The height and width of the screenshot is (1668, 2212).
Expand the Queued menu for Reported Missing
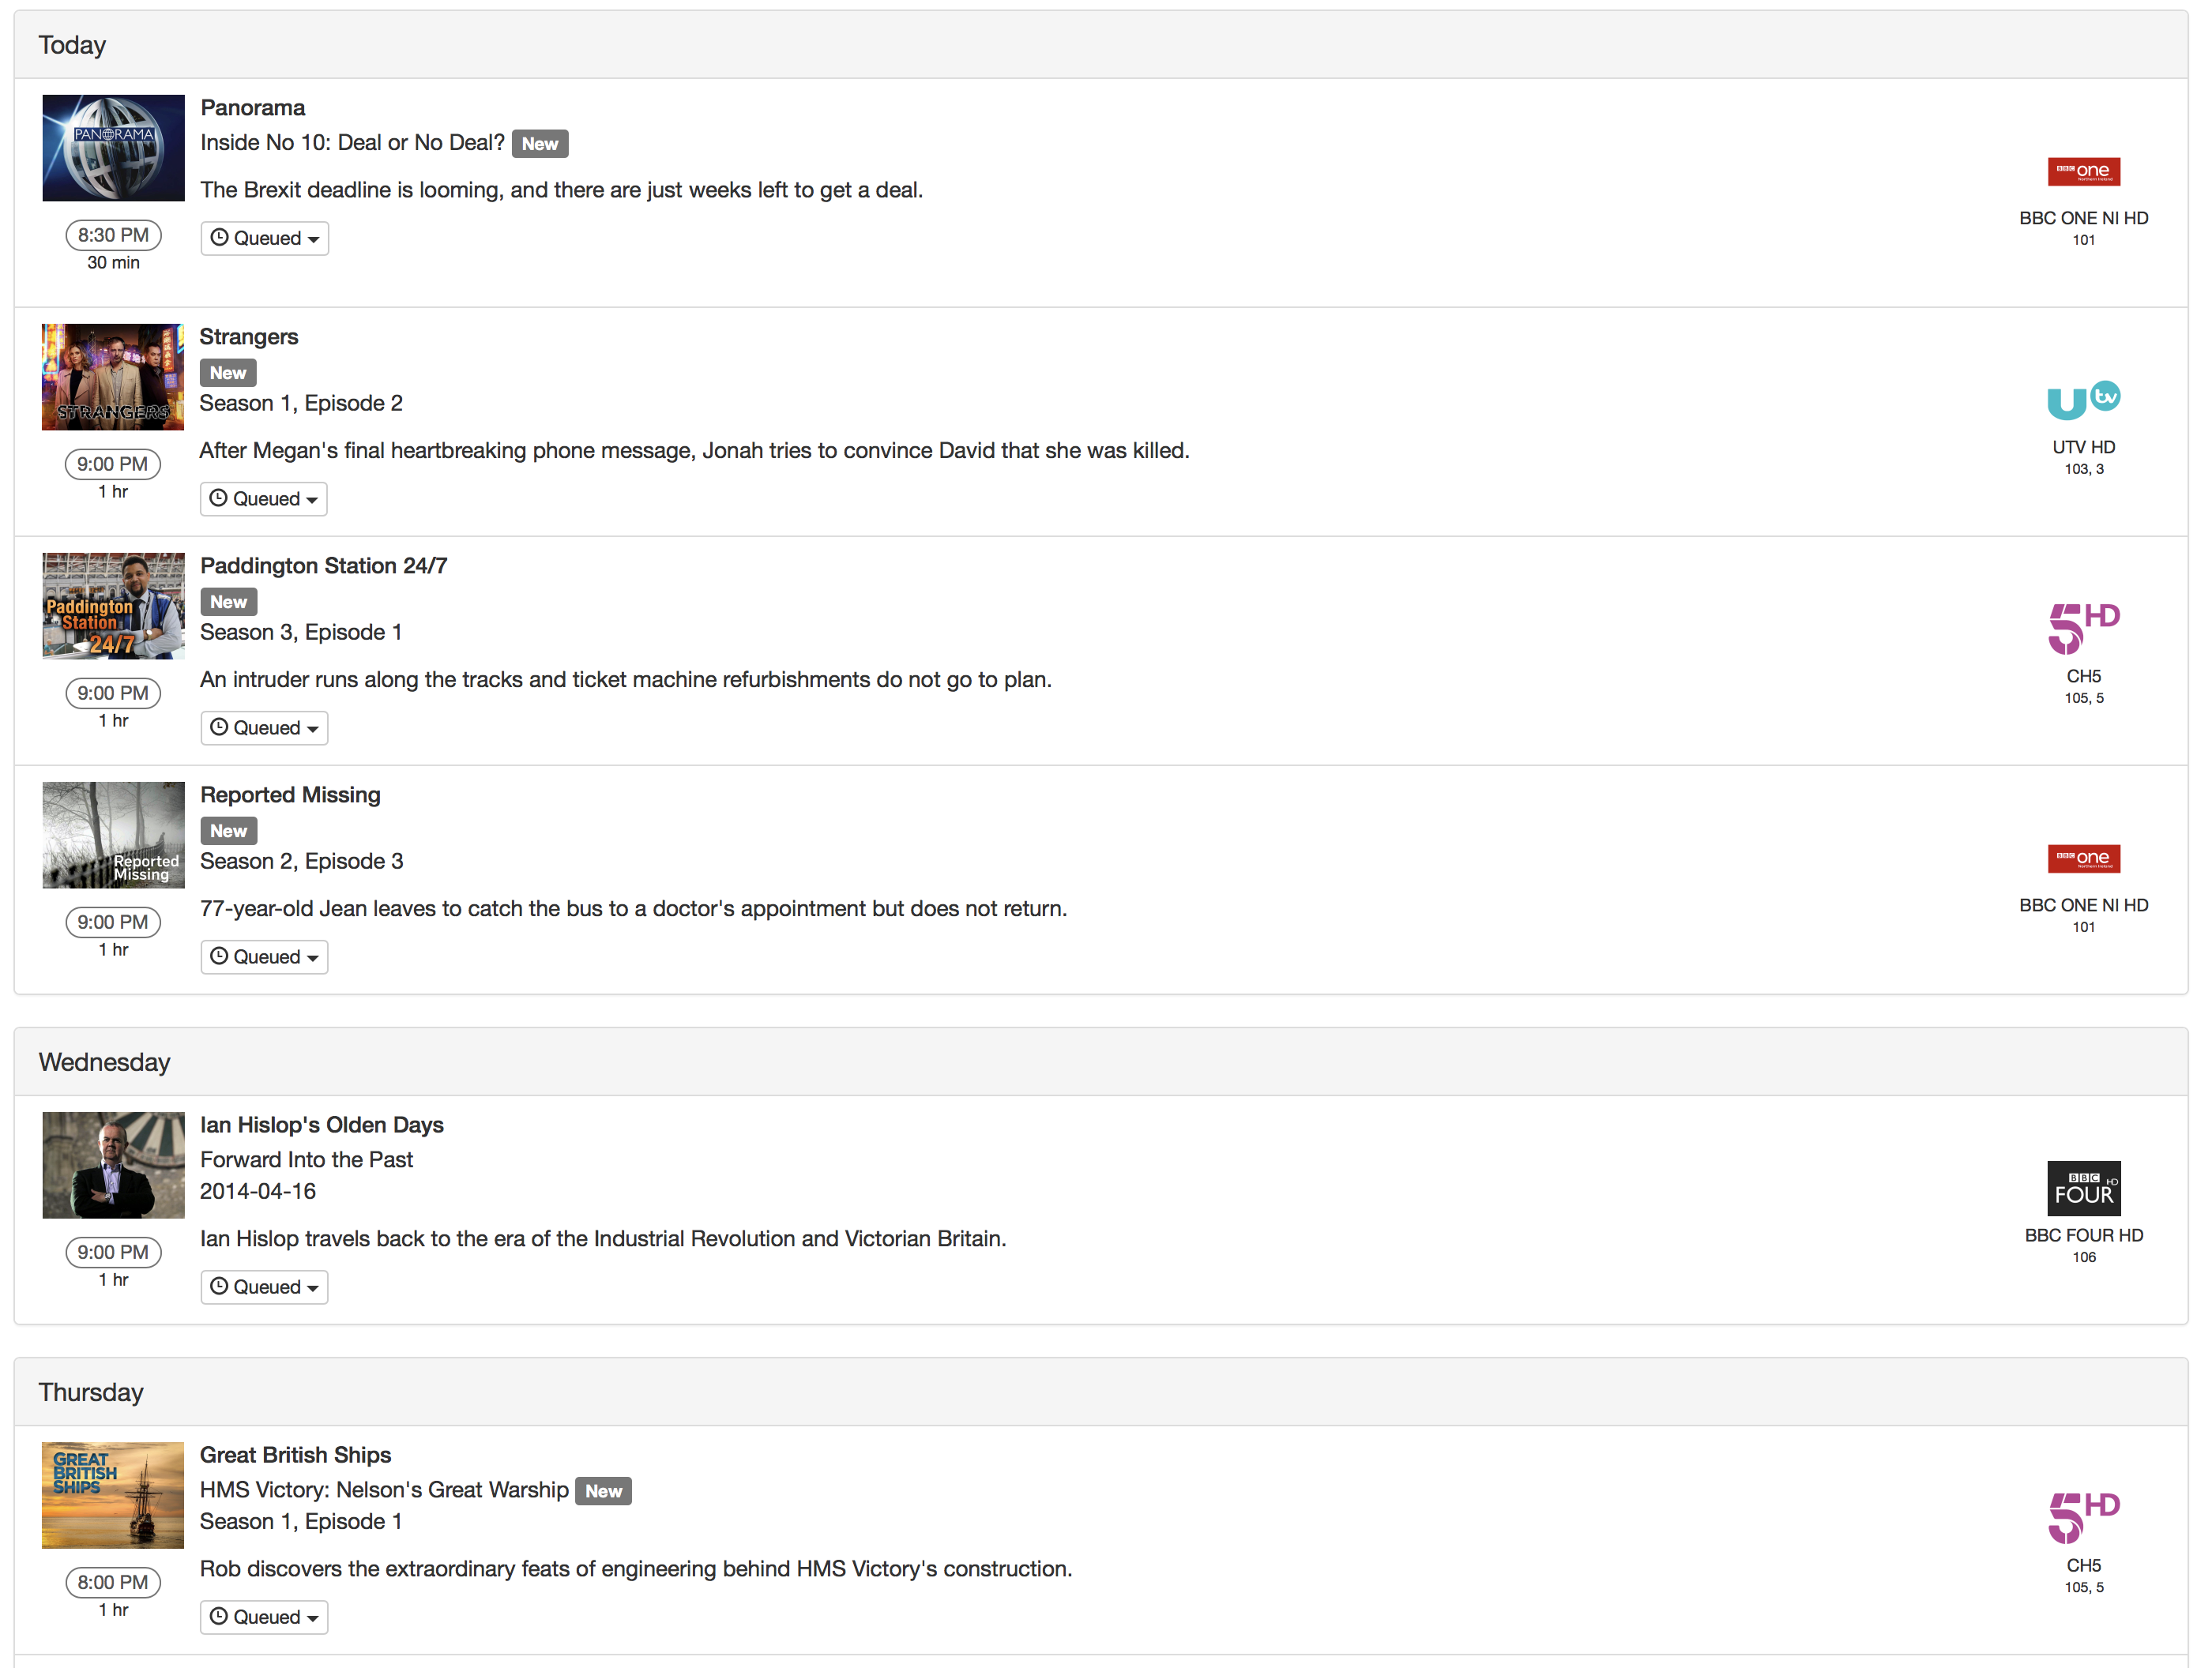(x=265, y=957)
